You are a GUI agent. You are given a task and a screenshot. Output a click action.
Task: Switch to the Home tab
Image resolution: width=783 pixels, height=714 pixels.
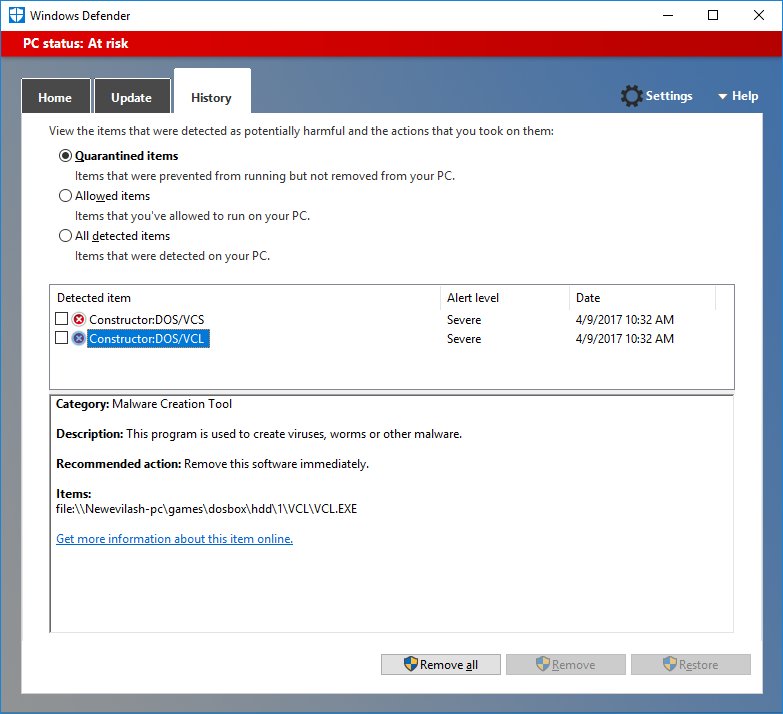pyautogui.click(x=55, y=96)
